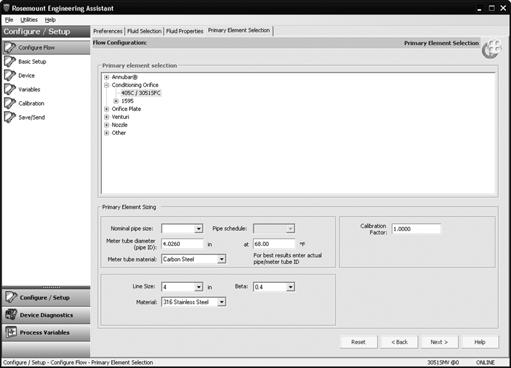
Task: Expand the Orifice Plate tree node
Action: 107,109
